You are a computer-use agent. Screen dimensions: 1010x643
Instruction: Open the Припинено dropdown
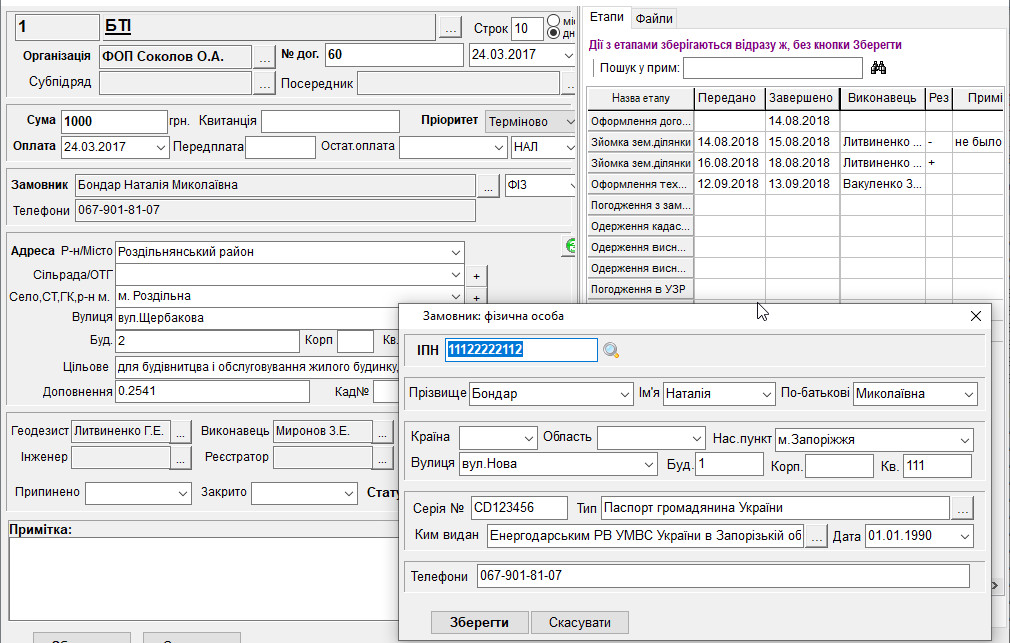coord(182,494)
